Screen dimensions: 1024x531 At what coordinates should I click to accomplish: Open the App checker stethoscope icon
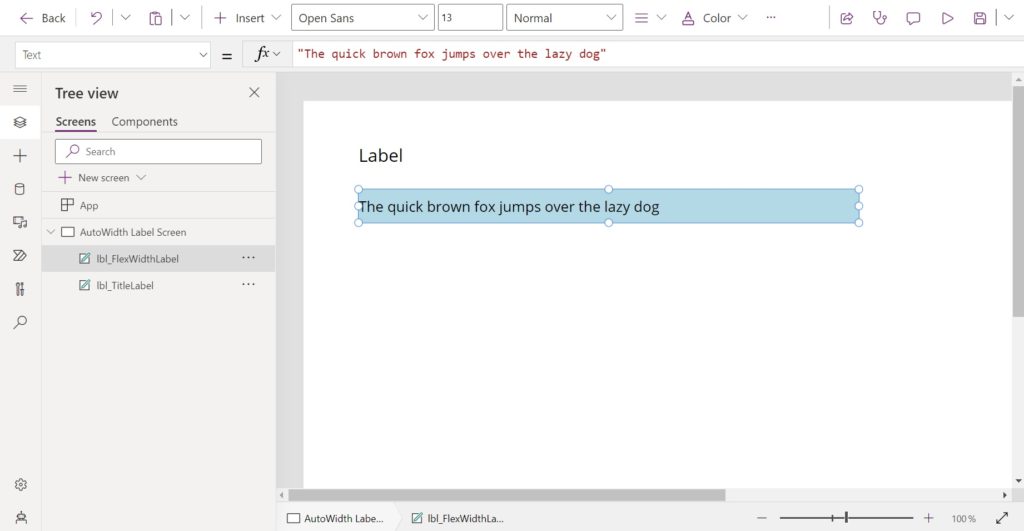point(880,18)
